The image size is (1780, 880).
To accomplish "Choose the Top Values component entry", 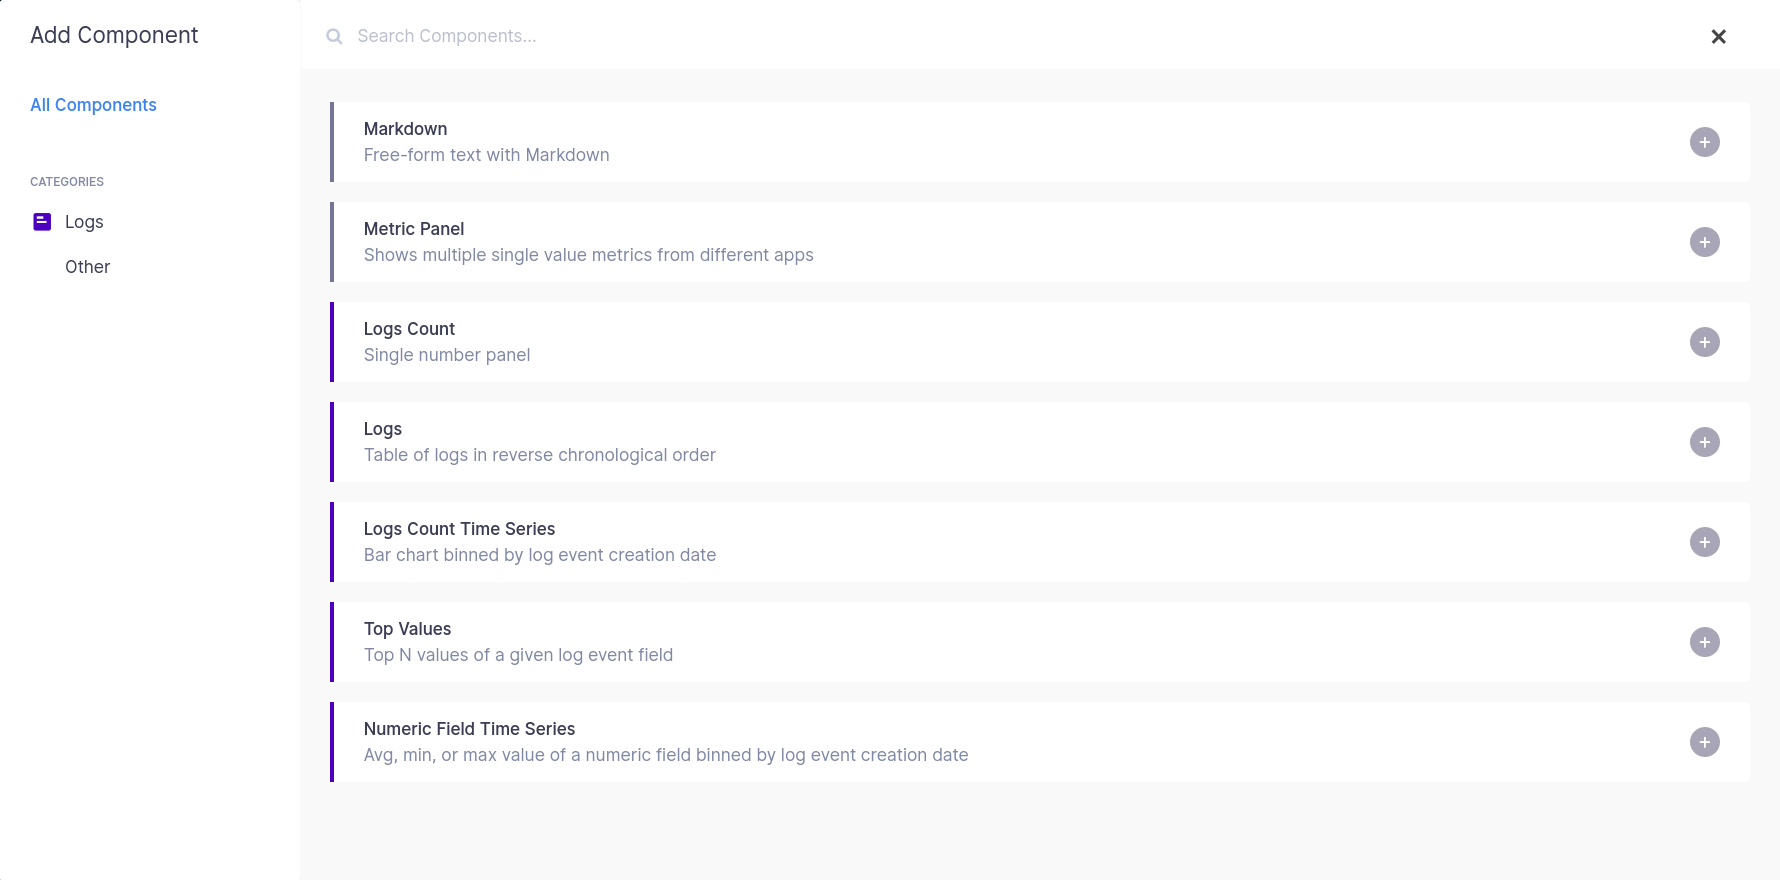I will [1040, 642].
